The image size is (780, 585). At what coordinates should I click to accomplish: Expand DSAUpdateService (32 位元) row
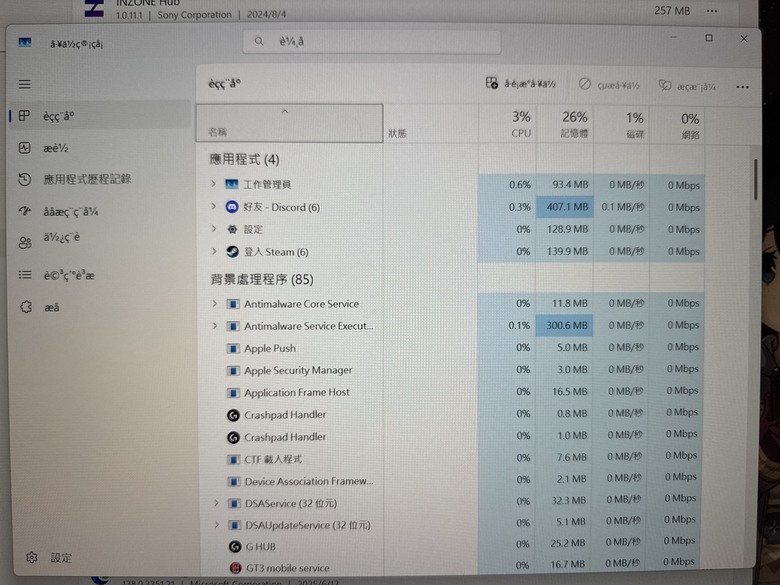click(217, 524)
